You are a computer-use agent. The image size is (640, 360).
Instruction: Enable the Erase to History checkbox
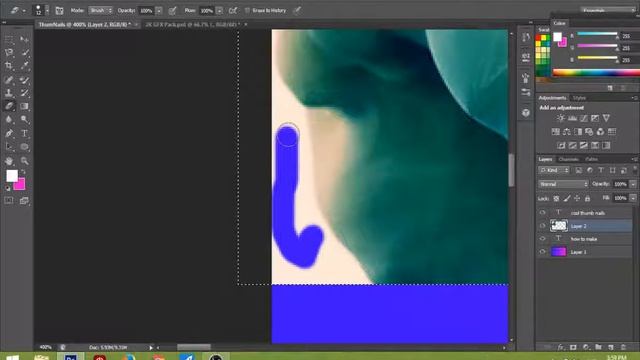pos(247,11)
